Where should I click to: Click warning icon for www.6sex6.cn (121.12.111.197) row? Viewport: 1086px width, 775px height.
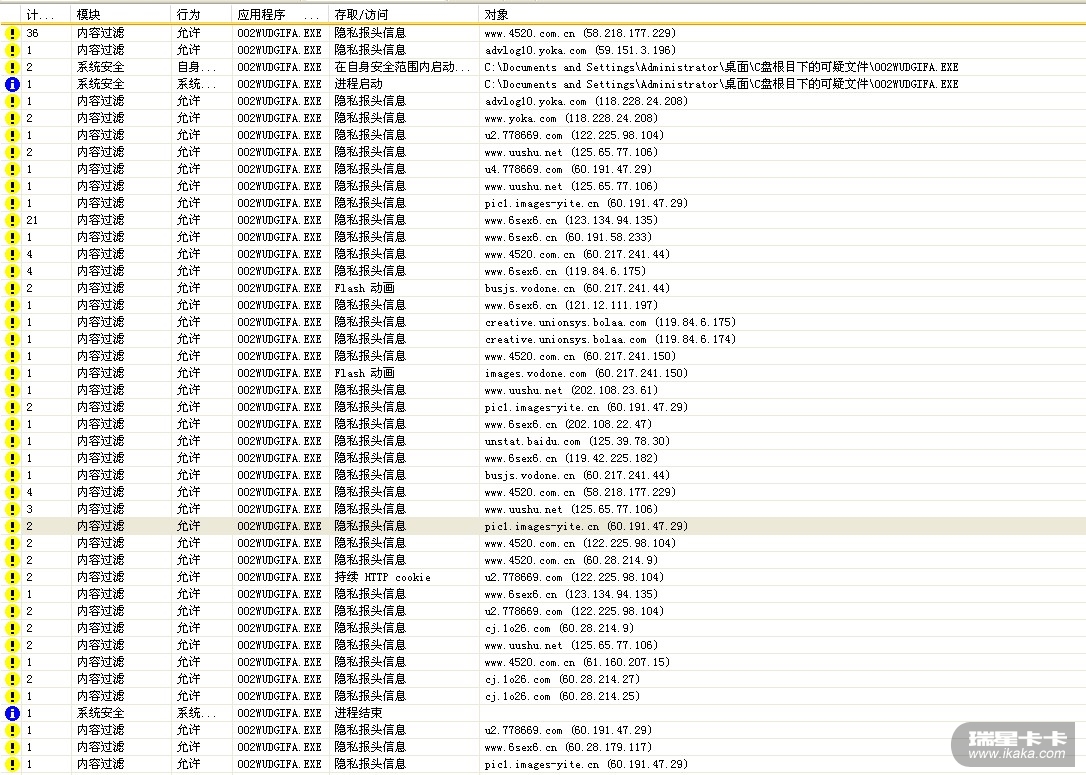[x=12, y=305]
